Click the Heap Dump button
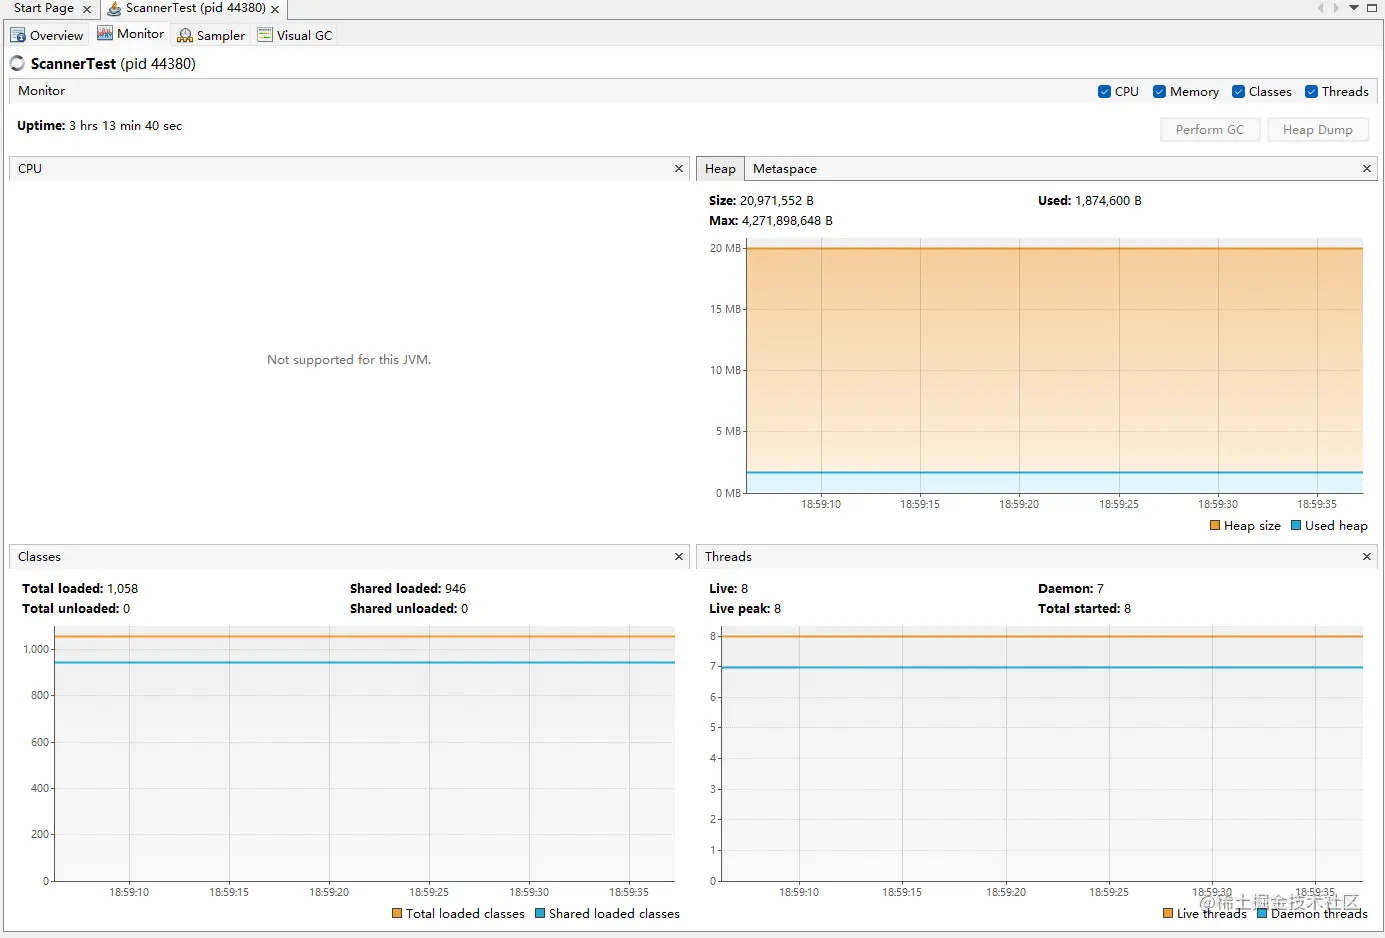The image size is (1385, 938). tap(1318, 130)
